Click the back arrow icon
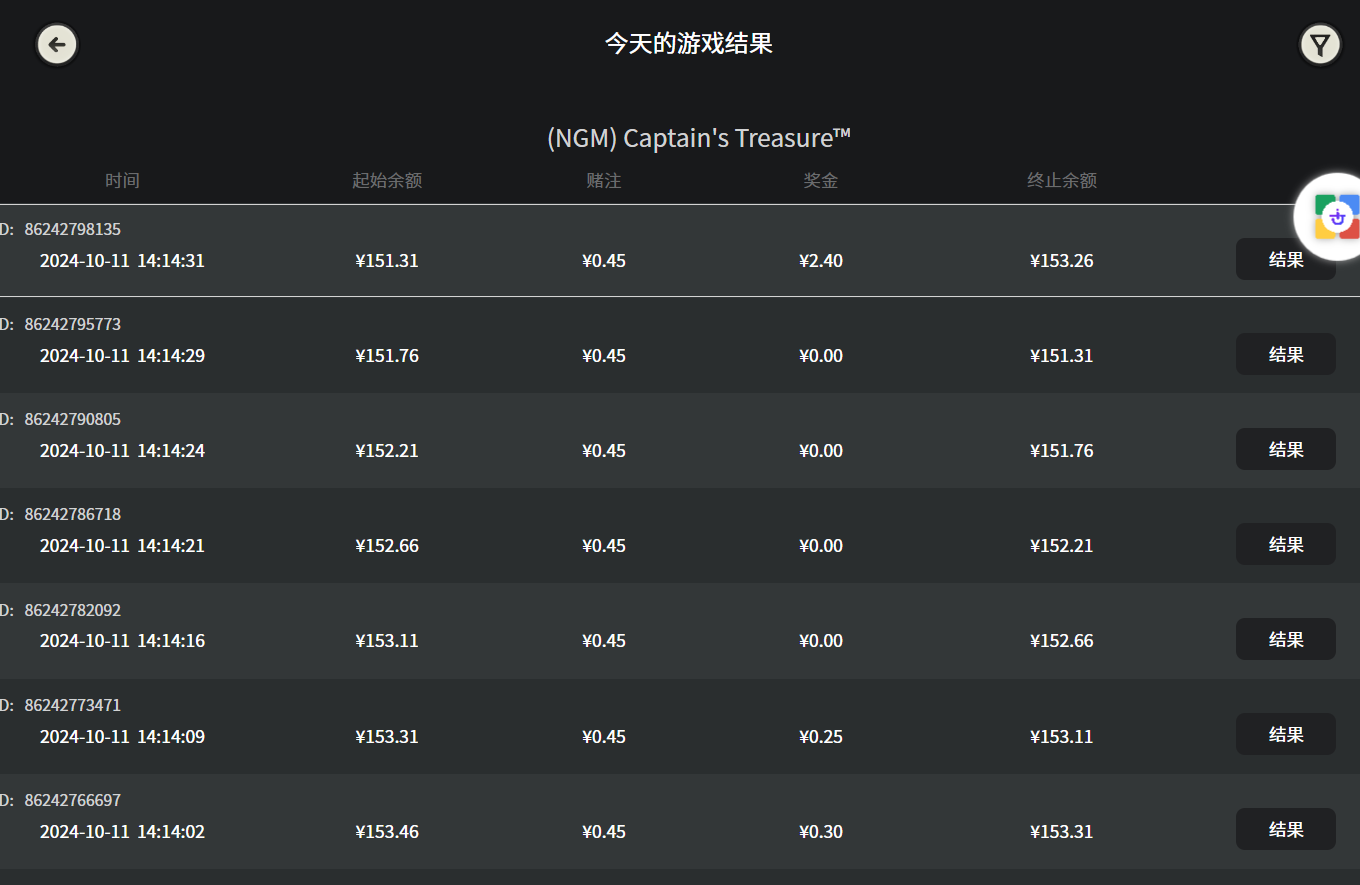The height and width of the screenshot is (885, 1360). pos(57,44)
